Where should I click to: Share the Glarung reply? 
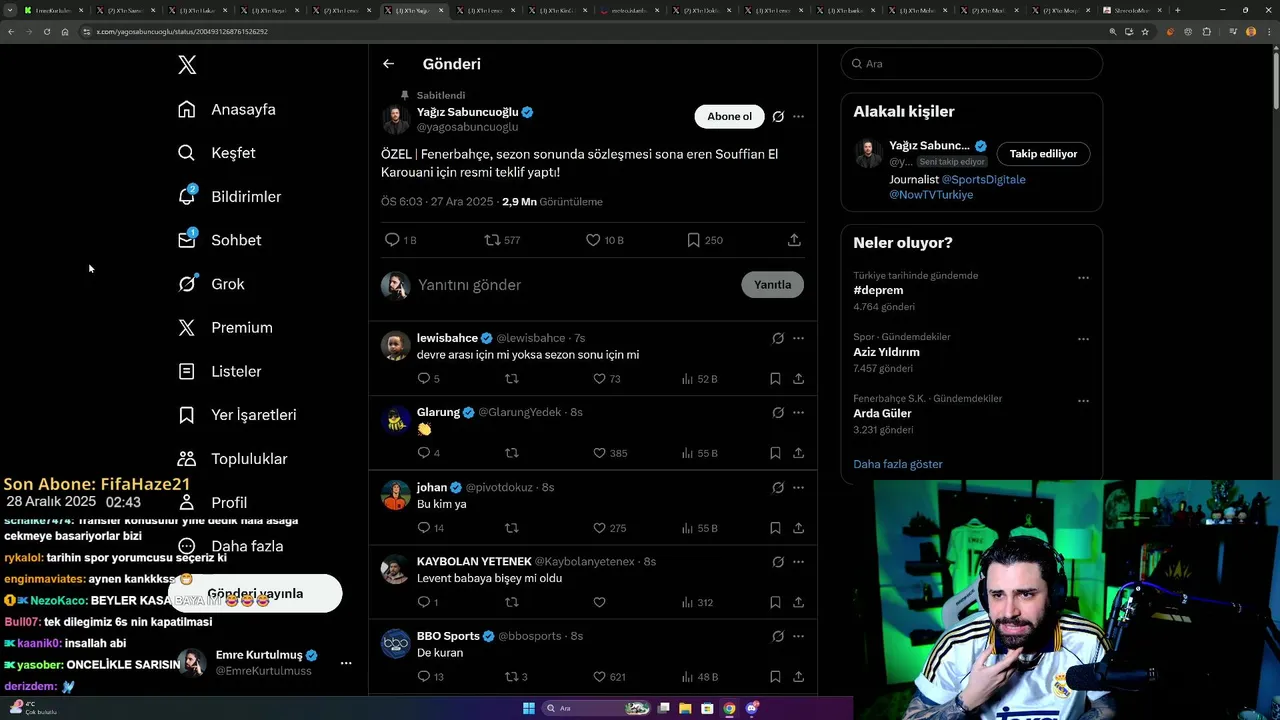(799, 453)
